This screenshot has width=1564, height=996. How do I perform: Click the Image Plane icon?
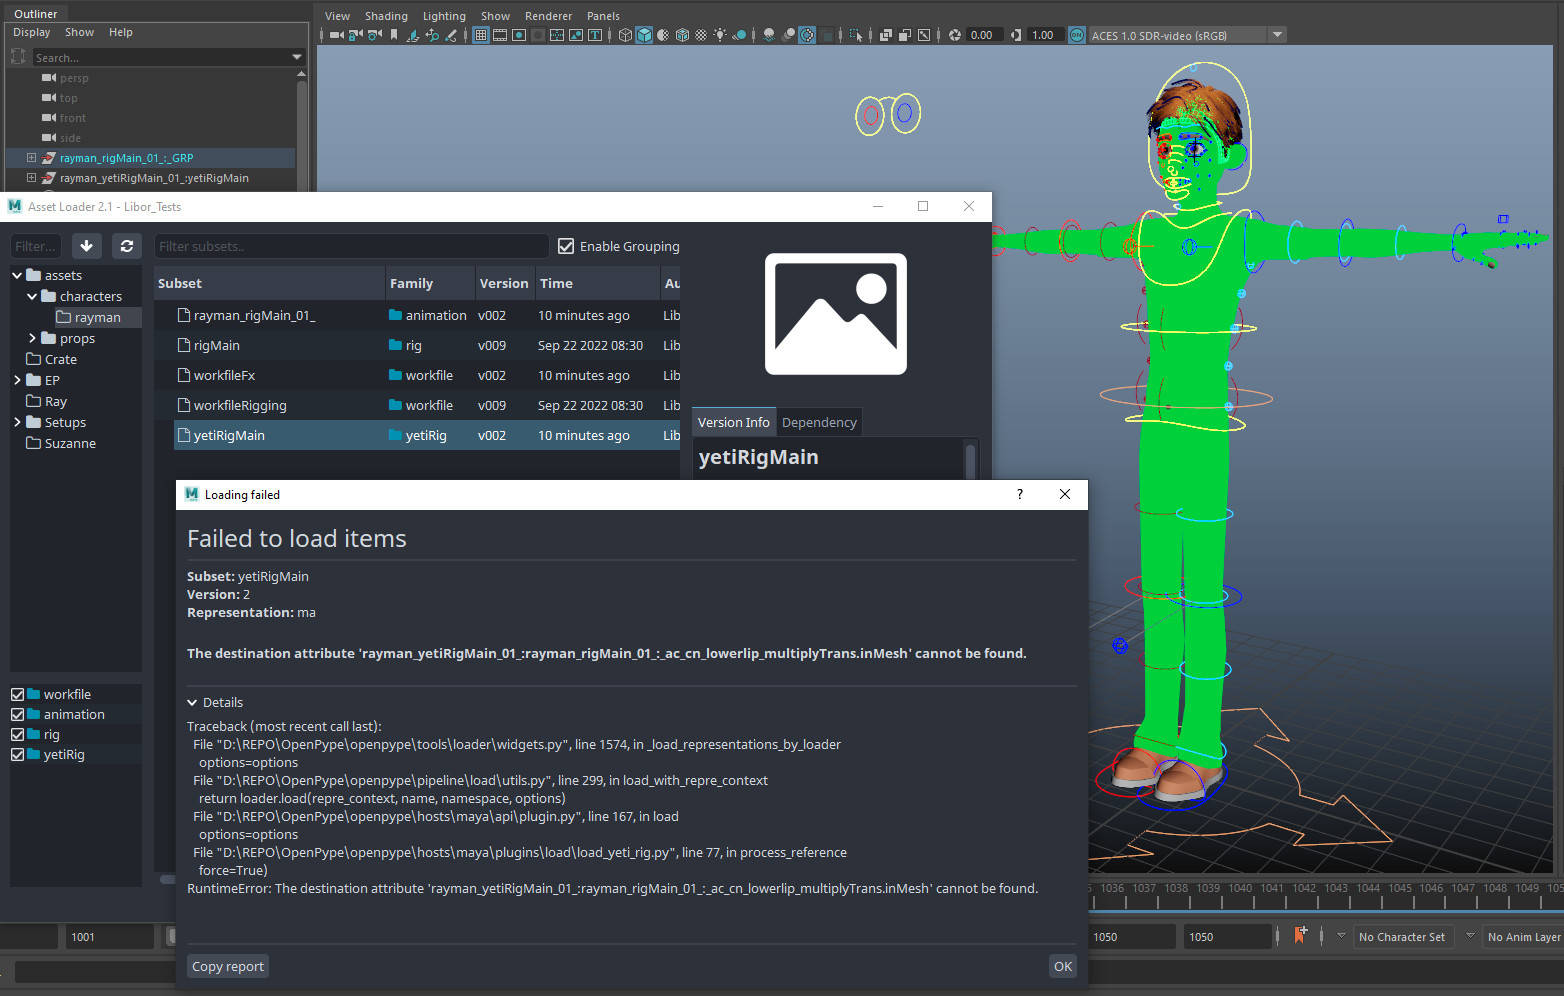tap(413, 35)
